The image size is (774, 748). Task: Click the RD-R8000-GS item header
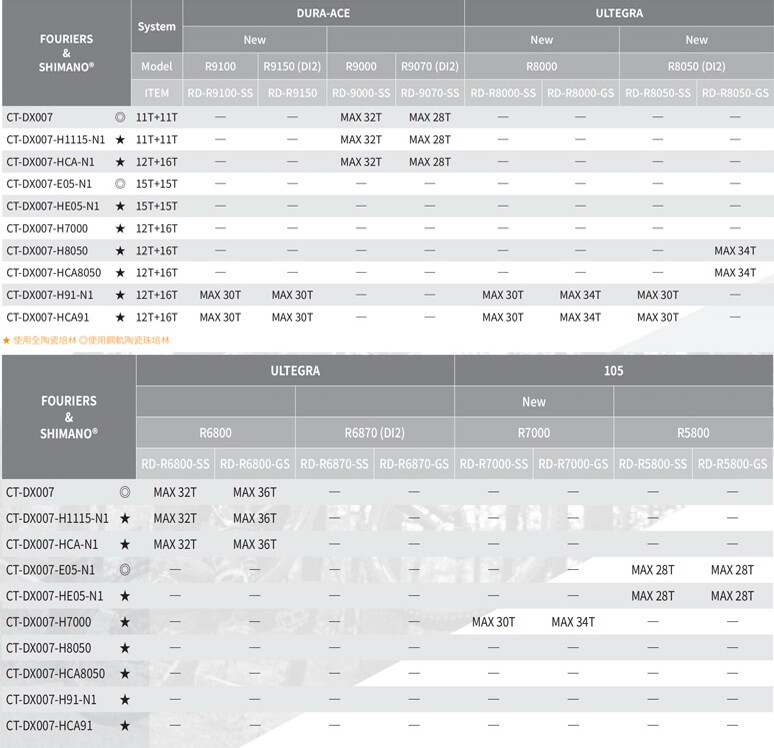(x=580, y=93)
